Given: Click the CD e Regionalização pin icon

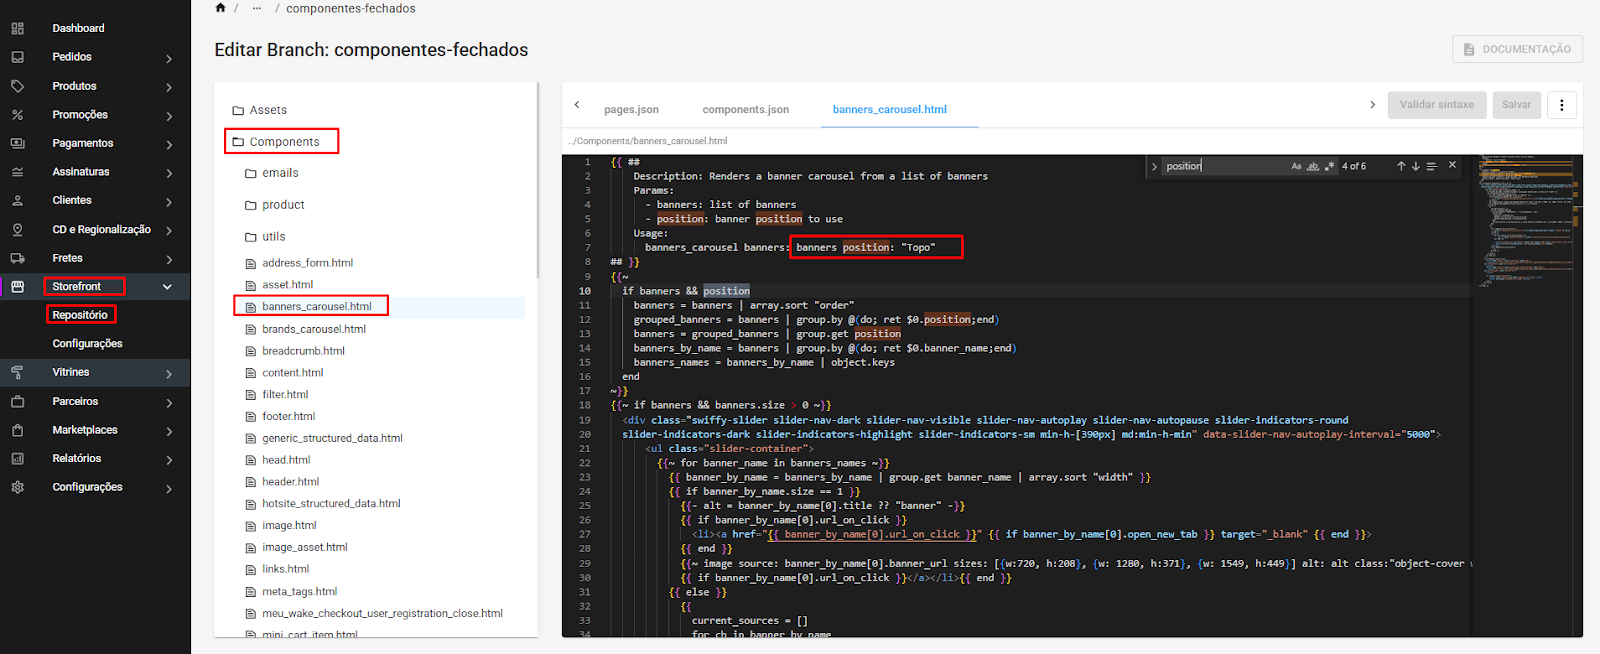Looking at the screenshot, I should tap(17, 229).
